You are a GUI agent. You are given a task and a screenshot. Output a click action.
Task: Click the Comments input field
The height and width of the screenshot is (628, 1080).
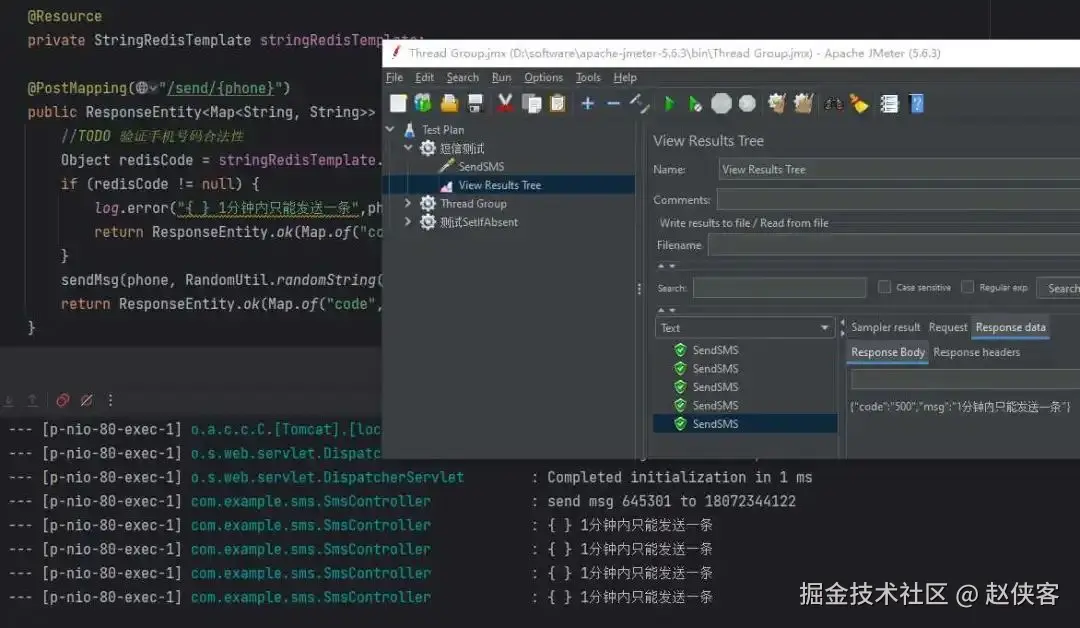point(898,200)
